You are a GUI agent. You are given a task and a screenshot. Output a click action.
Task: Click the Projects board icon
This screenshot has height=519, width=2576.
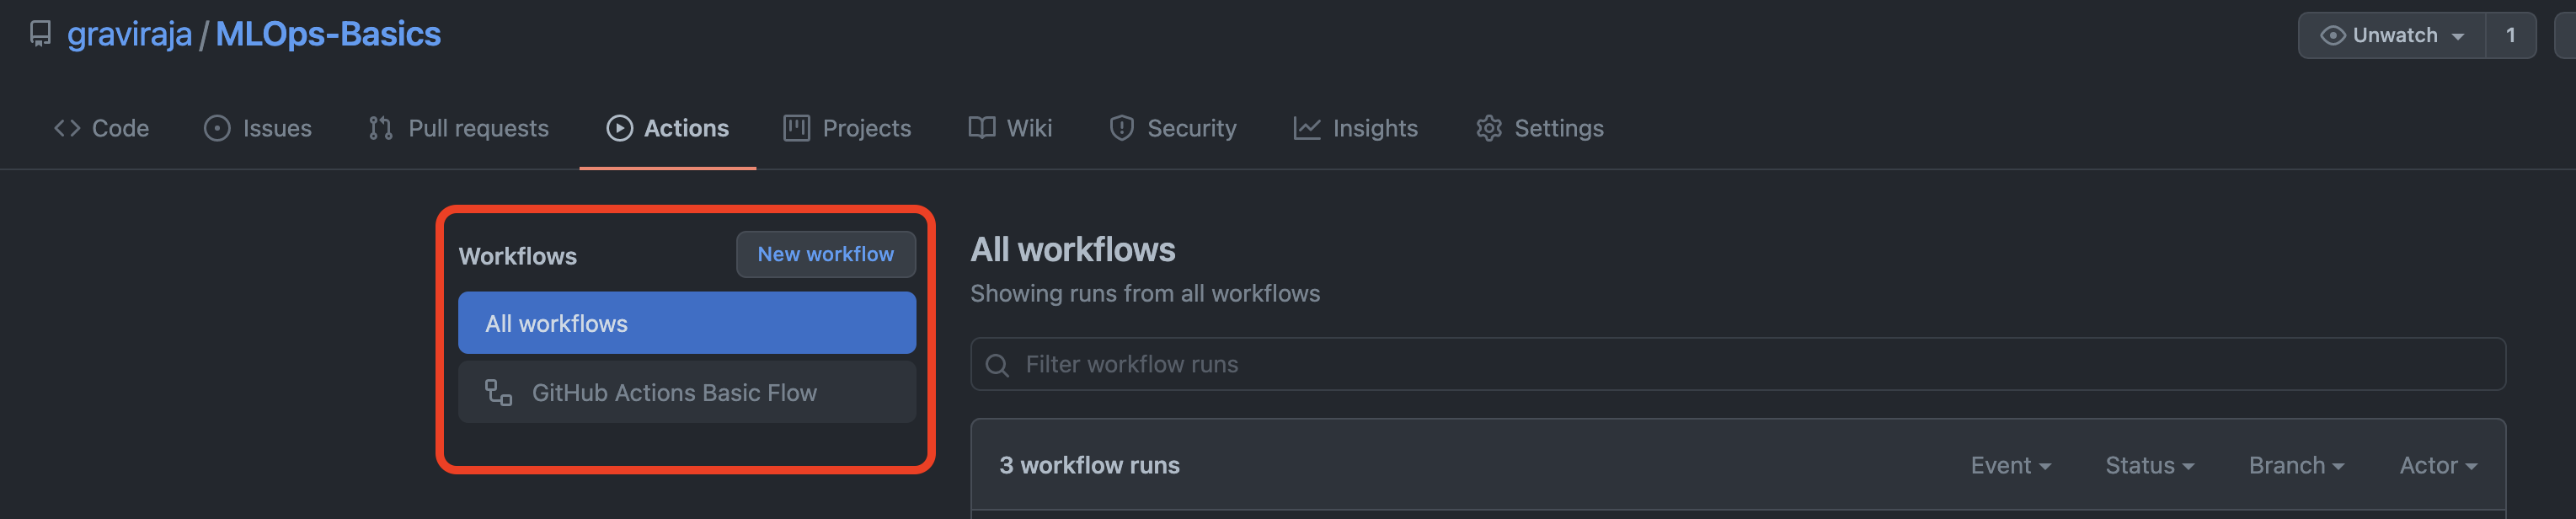click(796, 128)
